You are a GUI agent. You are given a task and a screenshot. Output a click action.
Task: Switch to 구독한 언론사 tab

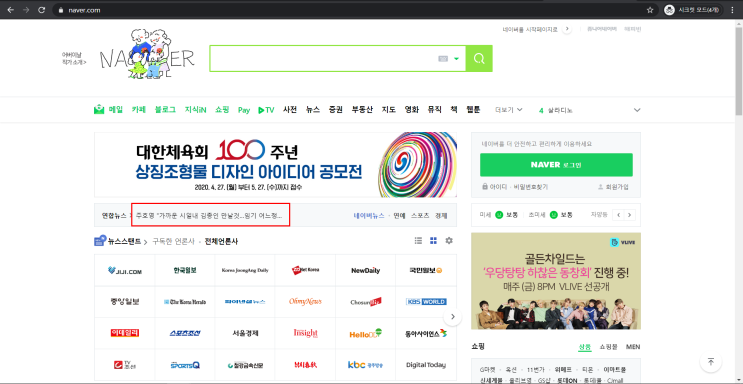coord(173,241)
